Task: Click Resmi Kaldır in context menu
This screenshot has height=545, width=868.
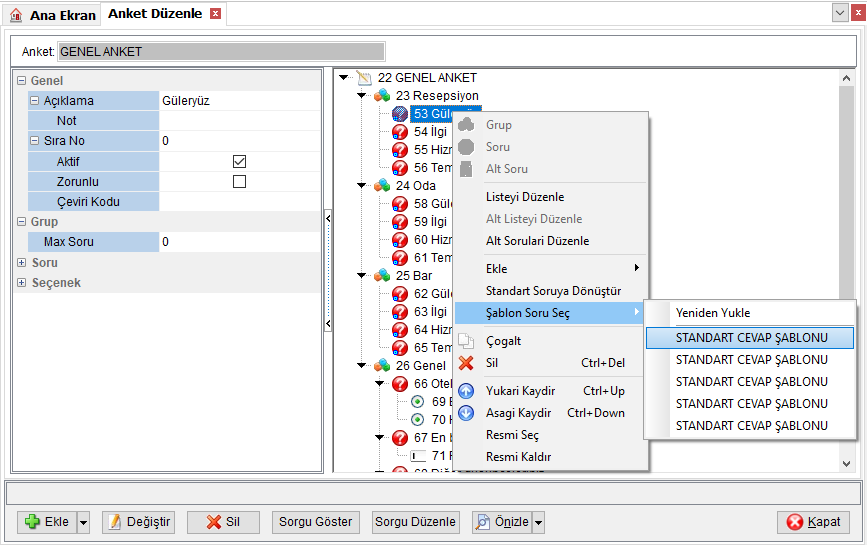Action: coord(518,457)
